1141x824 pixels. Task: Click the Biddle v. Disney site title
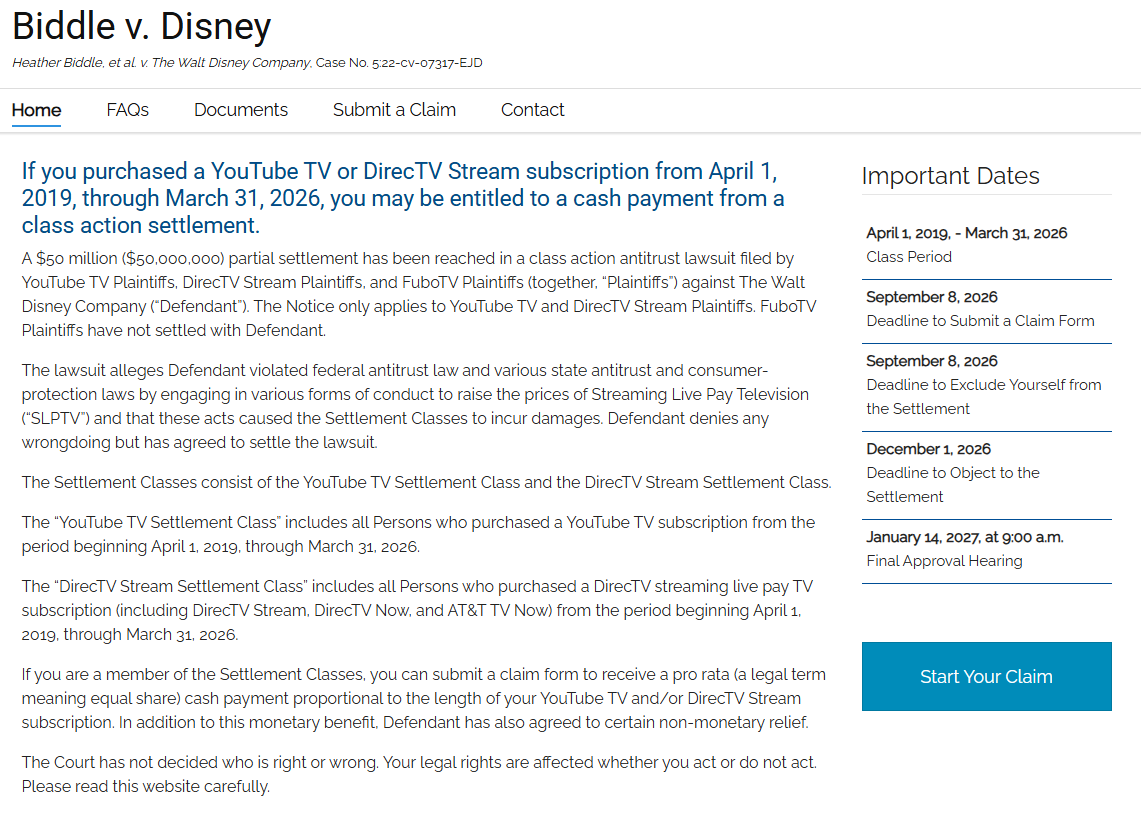pos(142,26)
